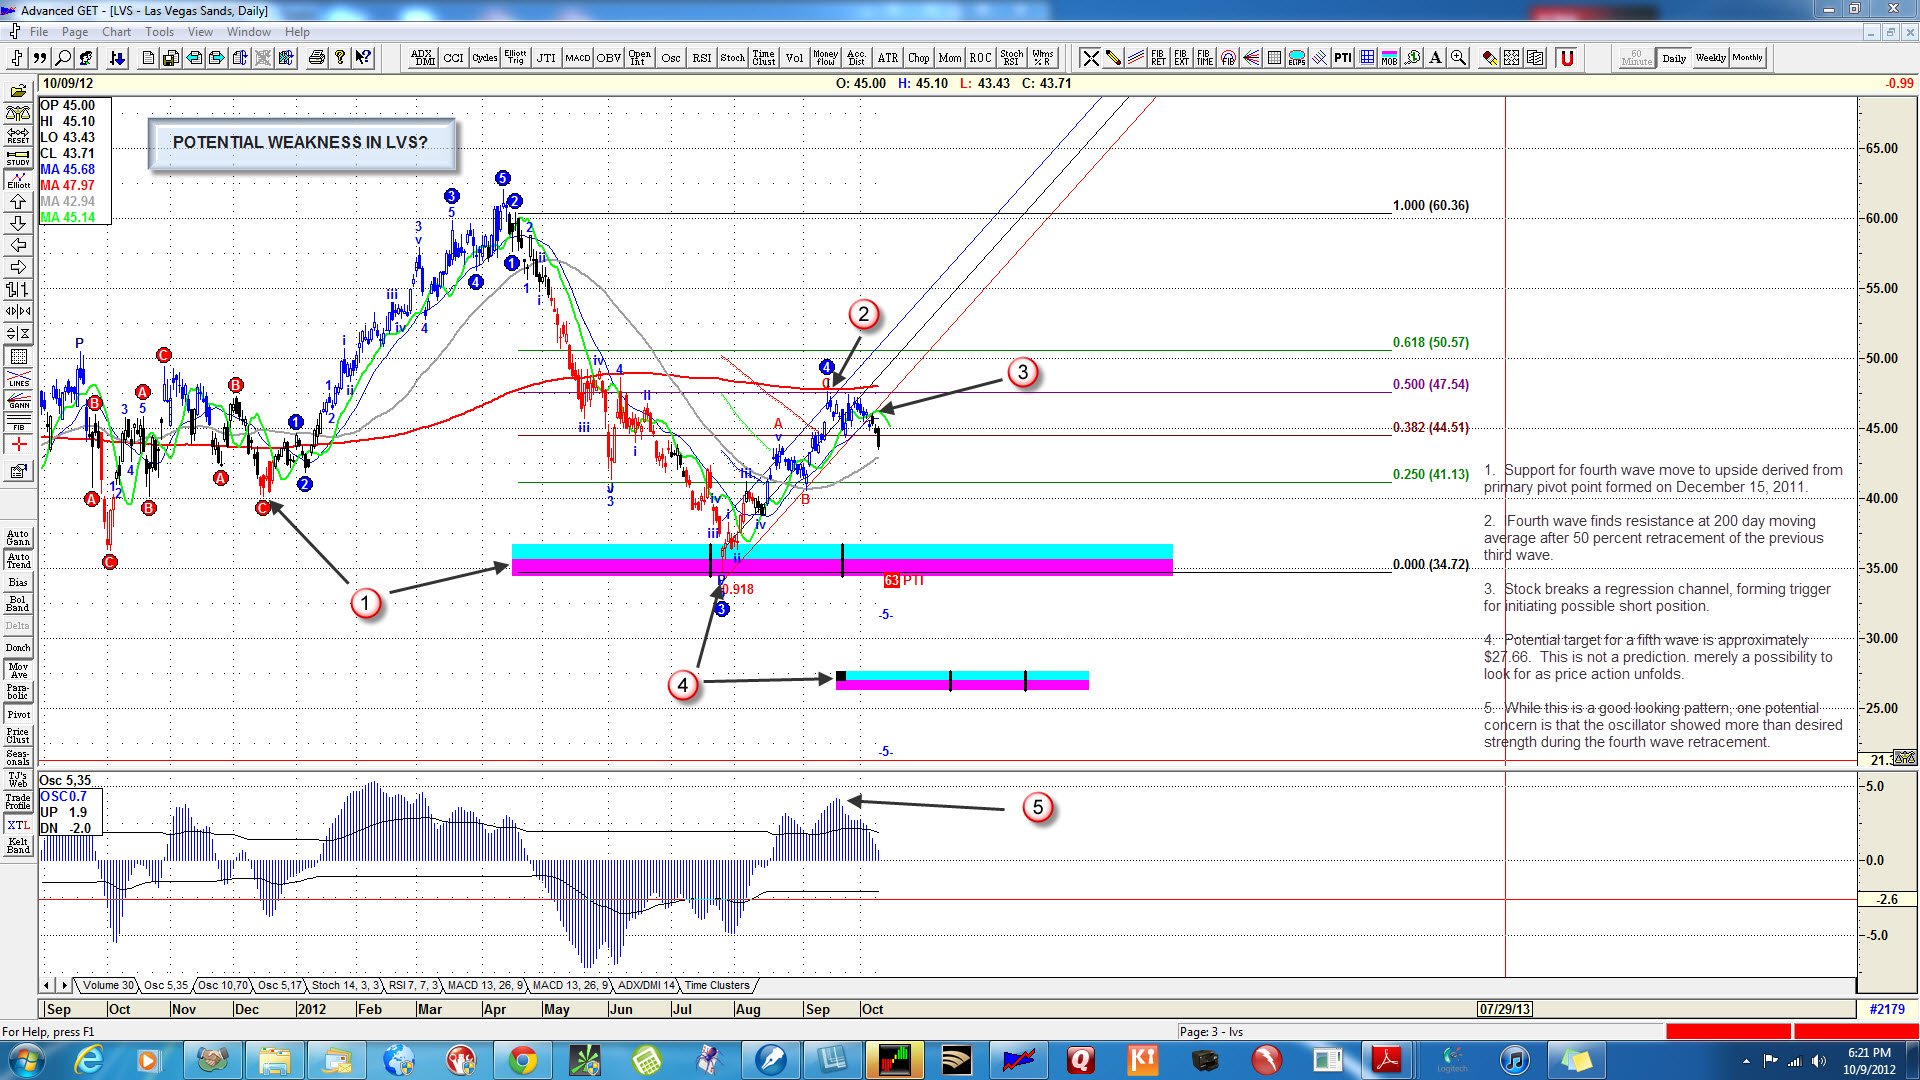Click the XTL sidebar button
This screenshot has height=1080, width=1920.
point(18,825)
